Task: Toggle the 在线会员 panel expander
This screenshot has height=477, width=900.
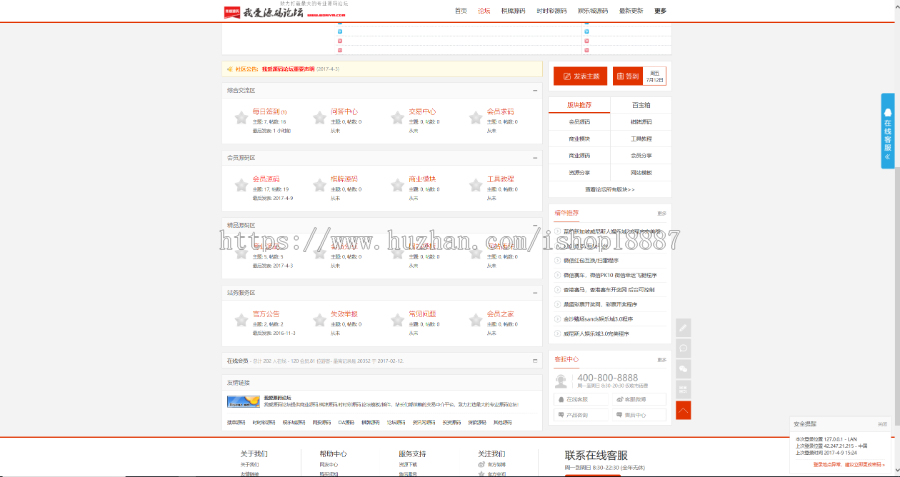Action: (x=535, y=361)
